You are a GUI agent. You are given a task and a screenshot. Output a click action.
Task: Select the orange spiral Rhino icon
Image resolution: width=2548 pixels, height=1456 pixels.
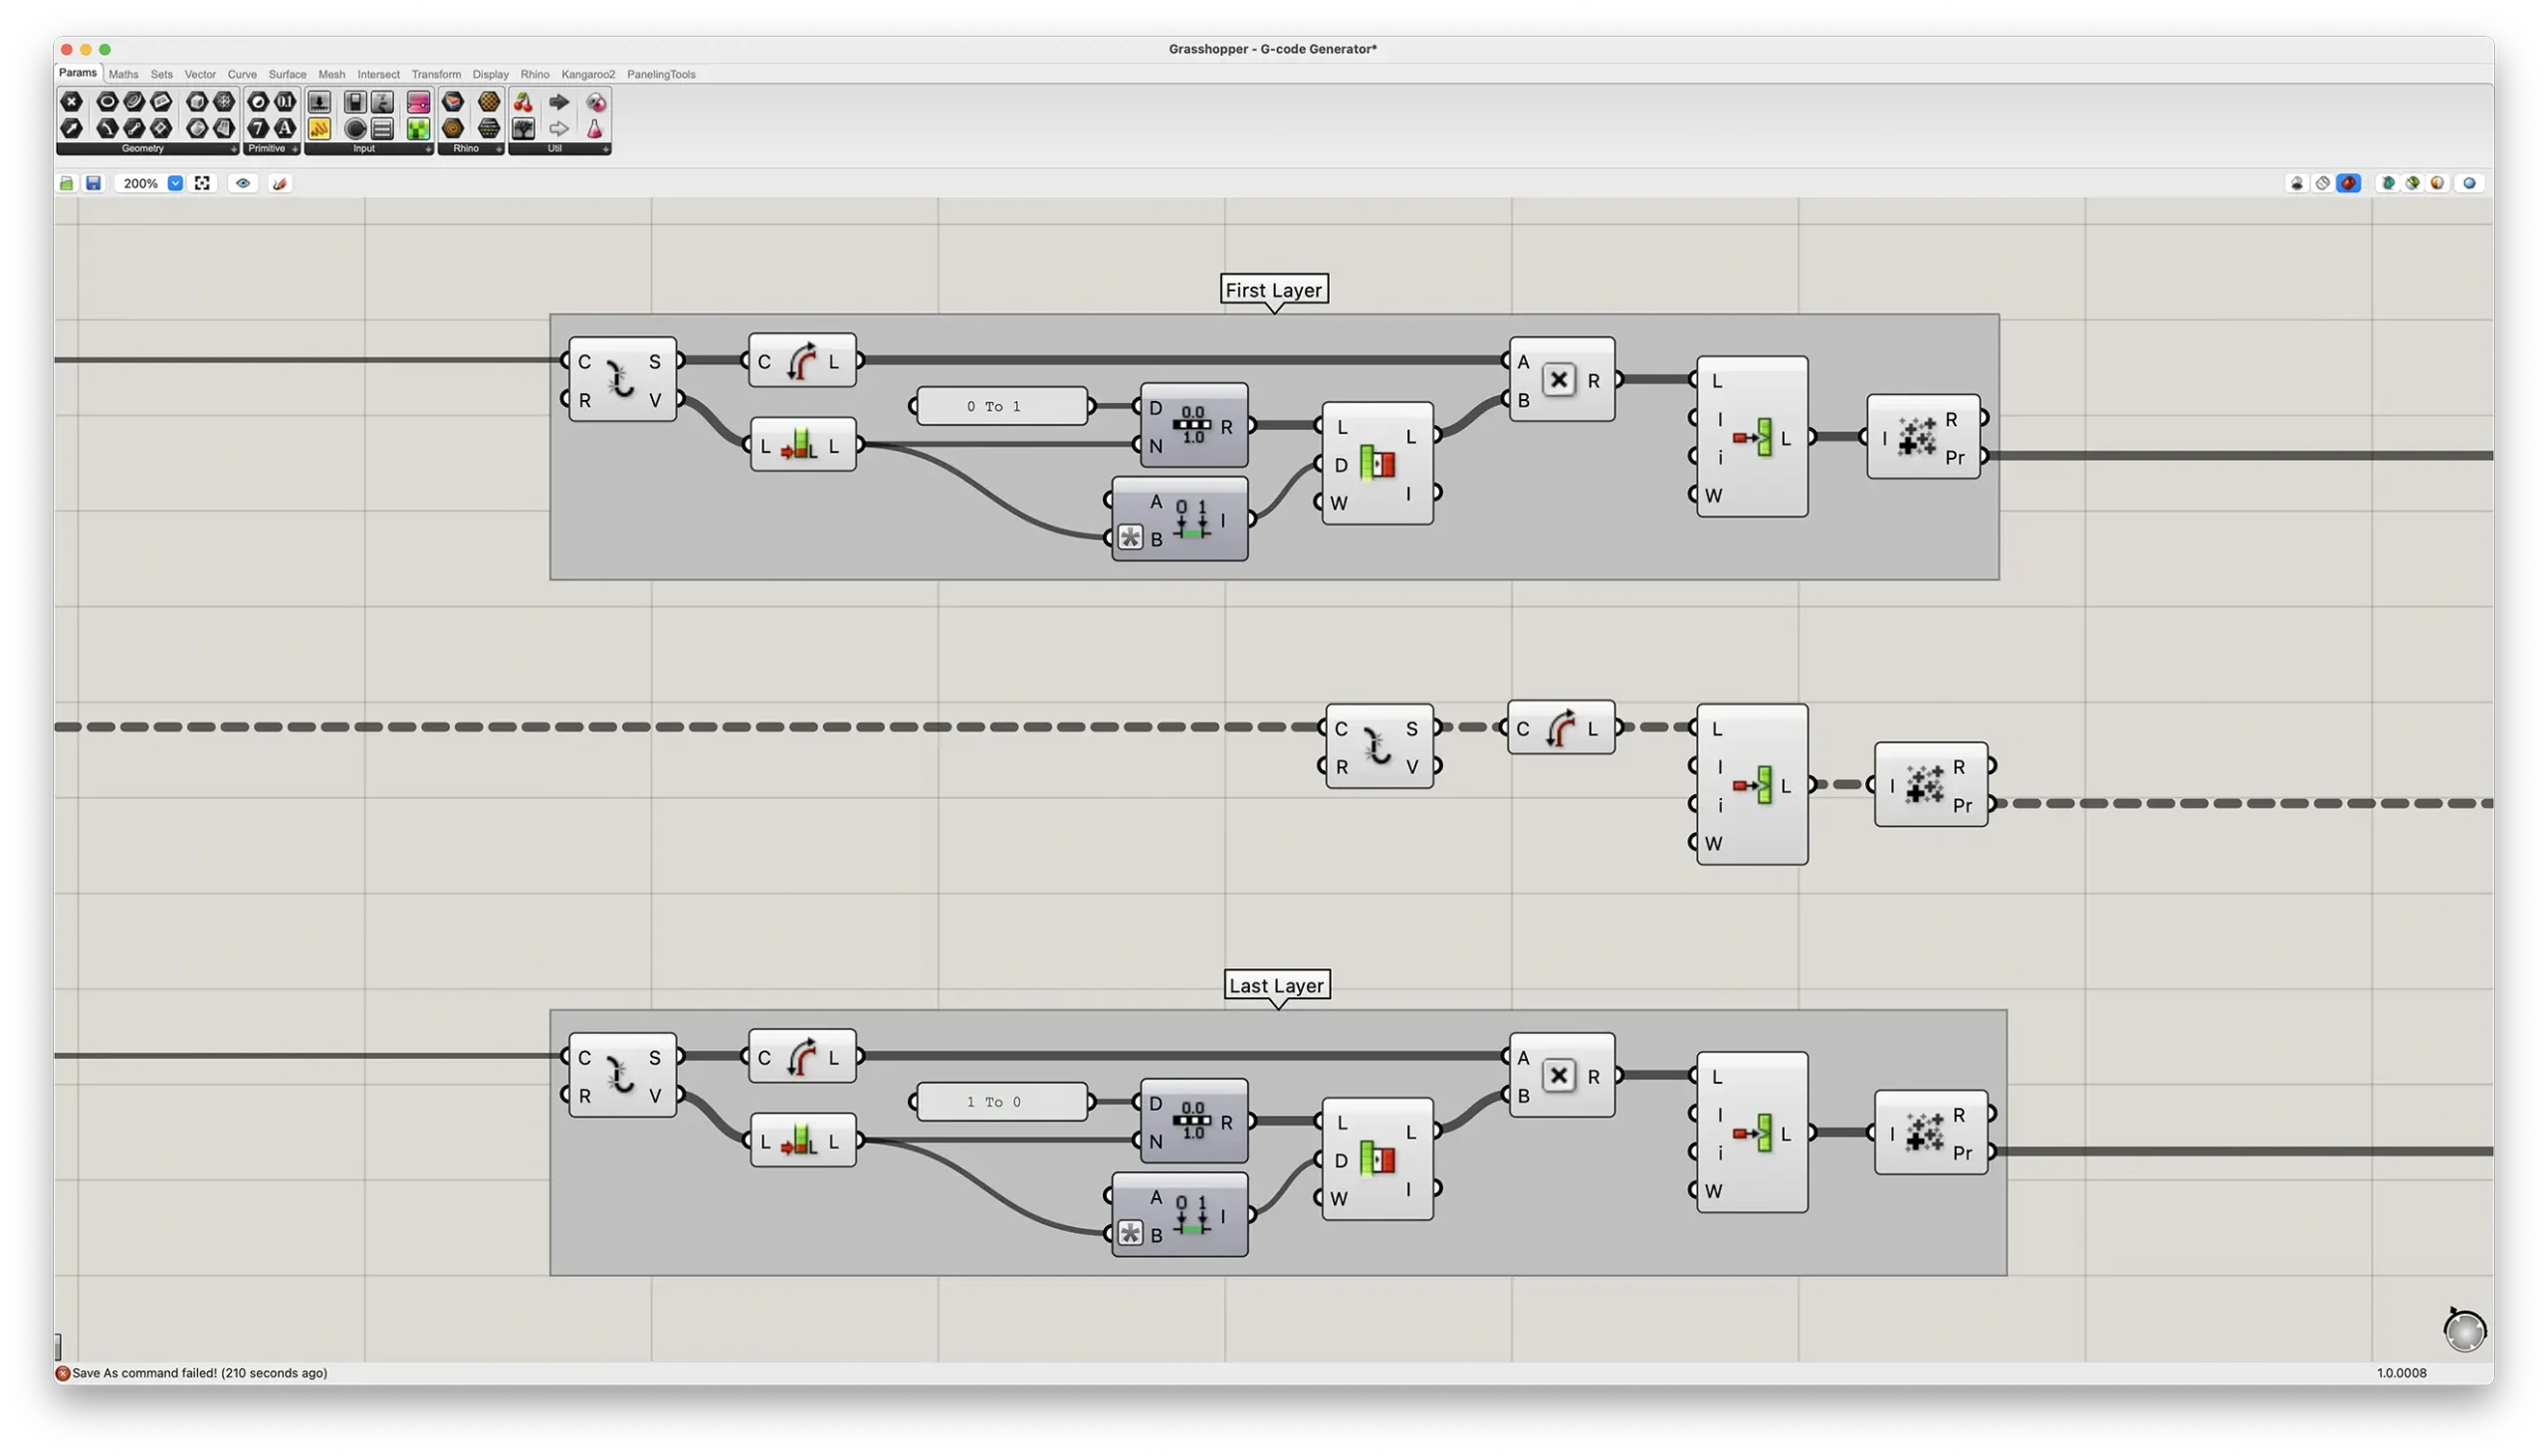[453, 128]
